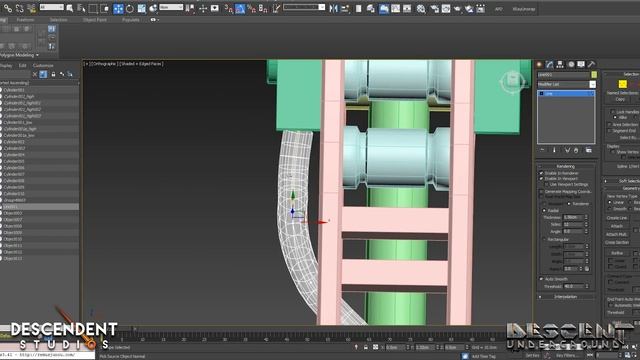Click the Copy named selection button

tap(620, 99)
